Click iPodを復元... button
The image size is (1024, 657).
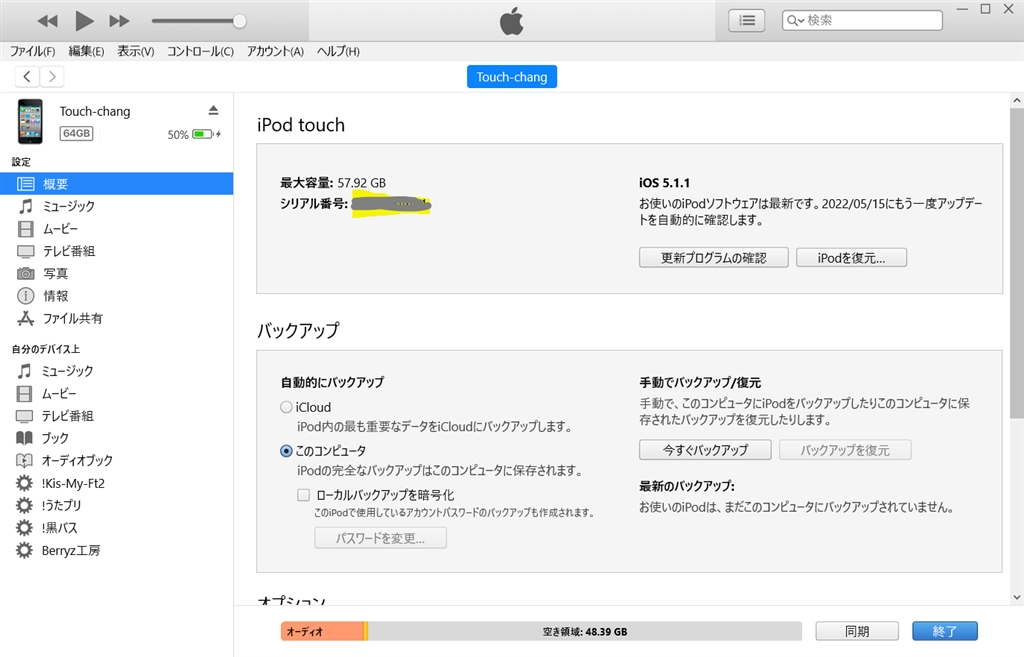tap(852, 257)
